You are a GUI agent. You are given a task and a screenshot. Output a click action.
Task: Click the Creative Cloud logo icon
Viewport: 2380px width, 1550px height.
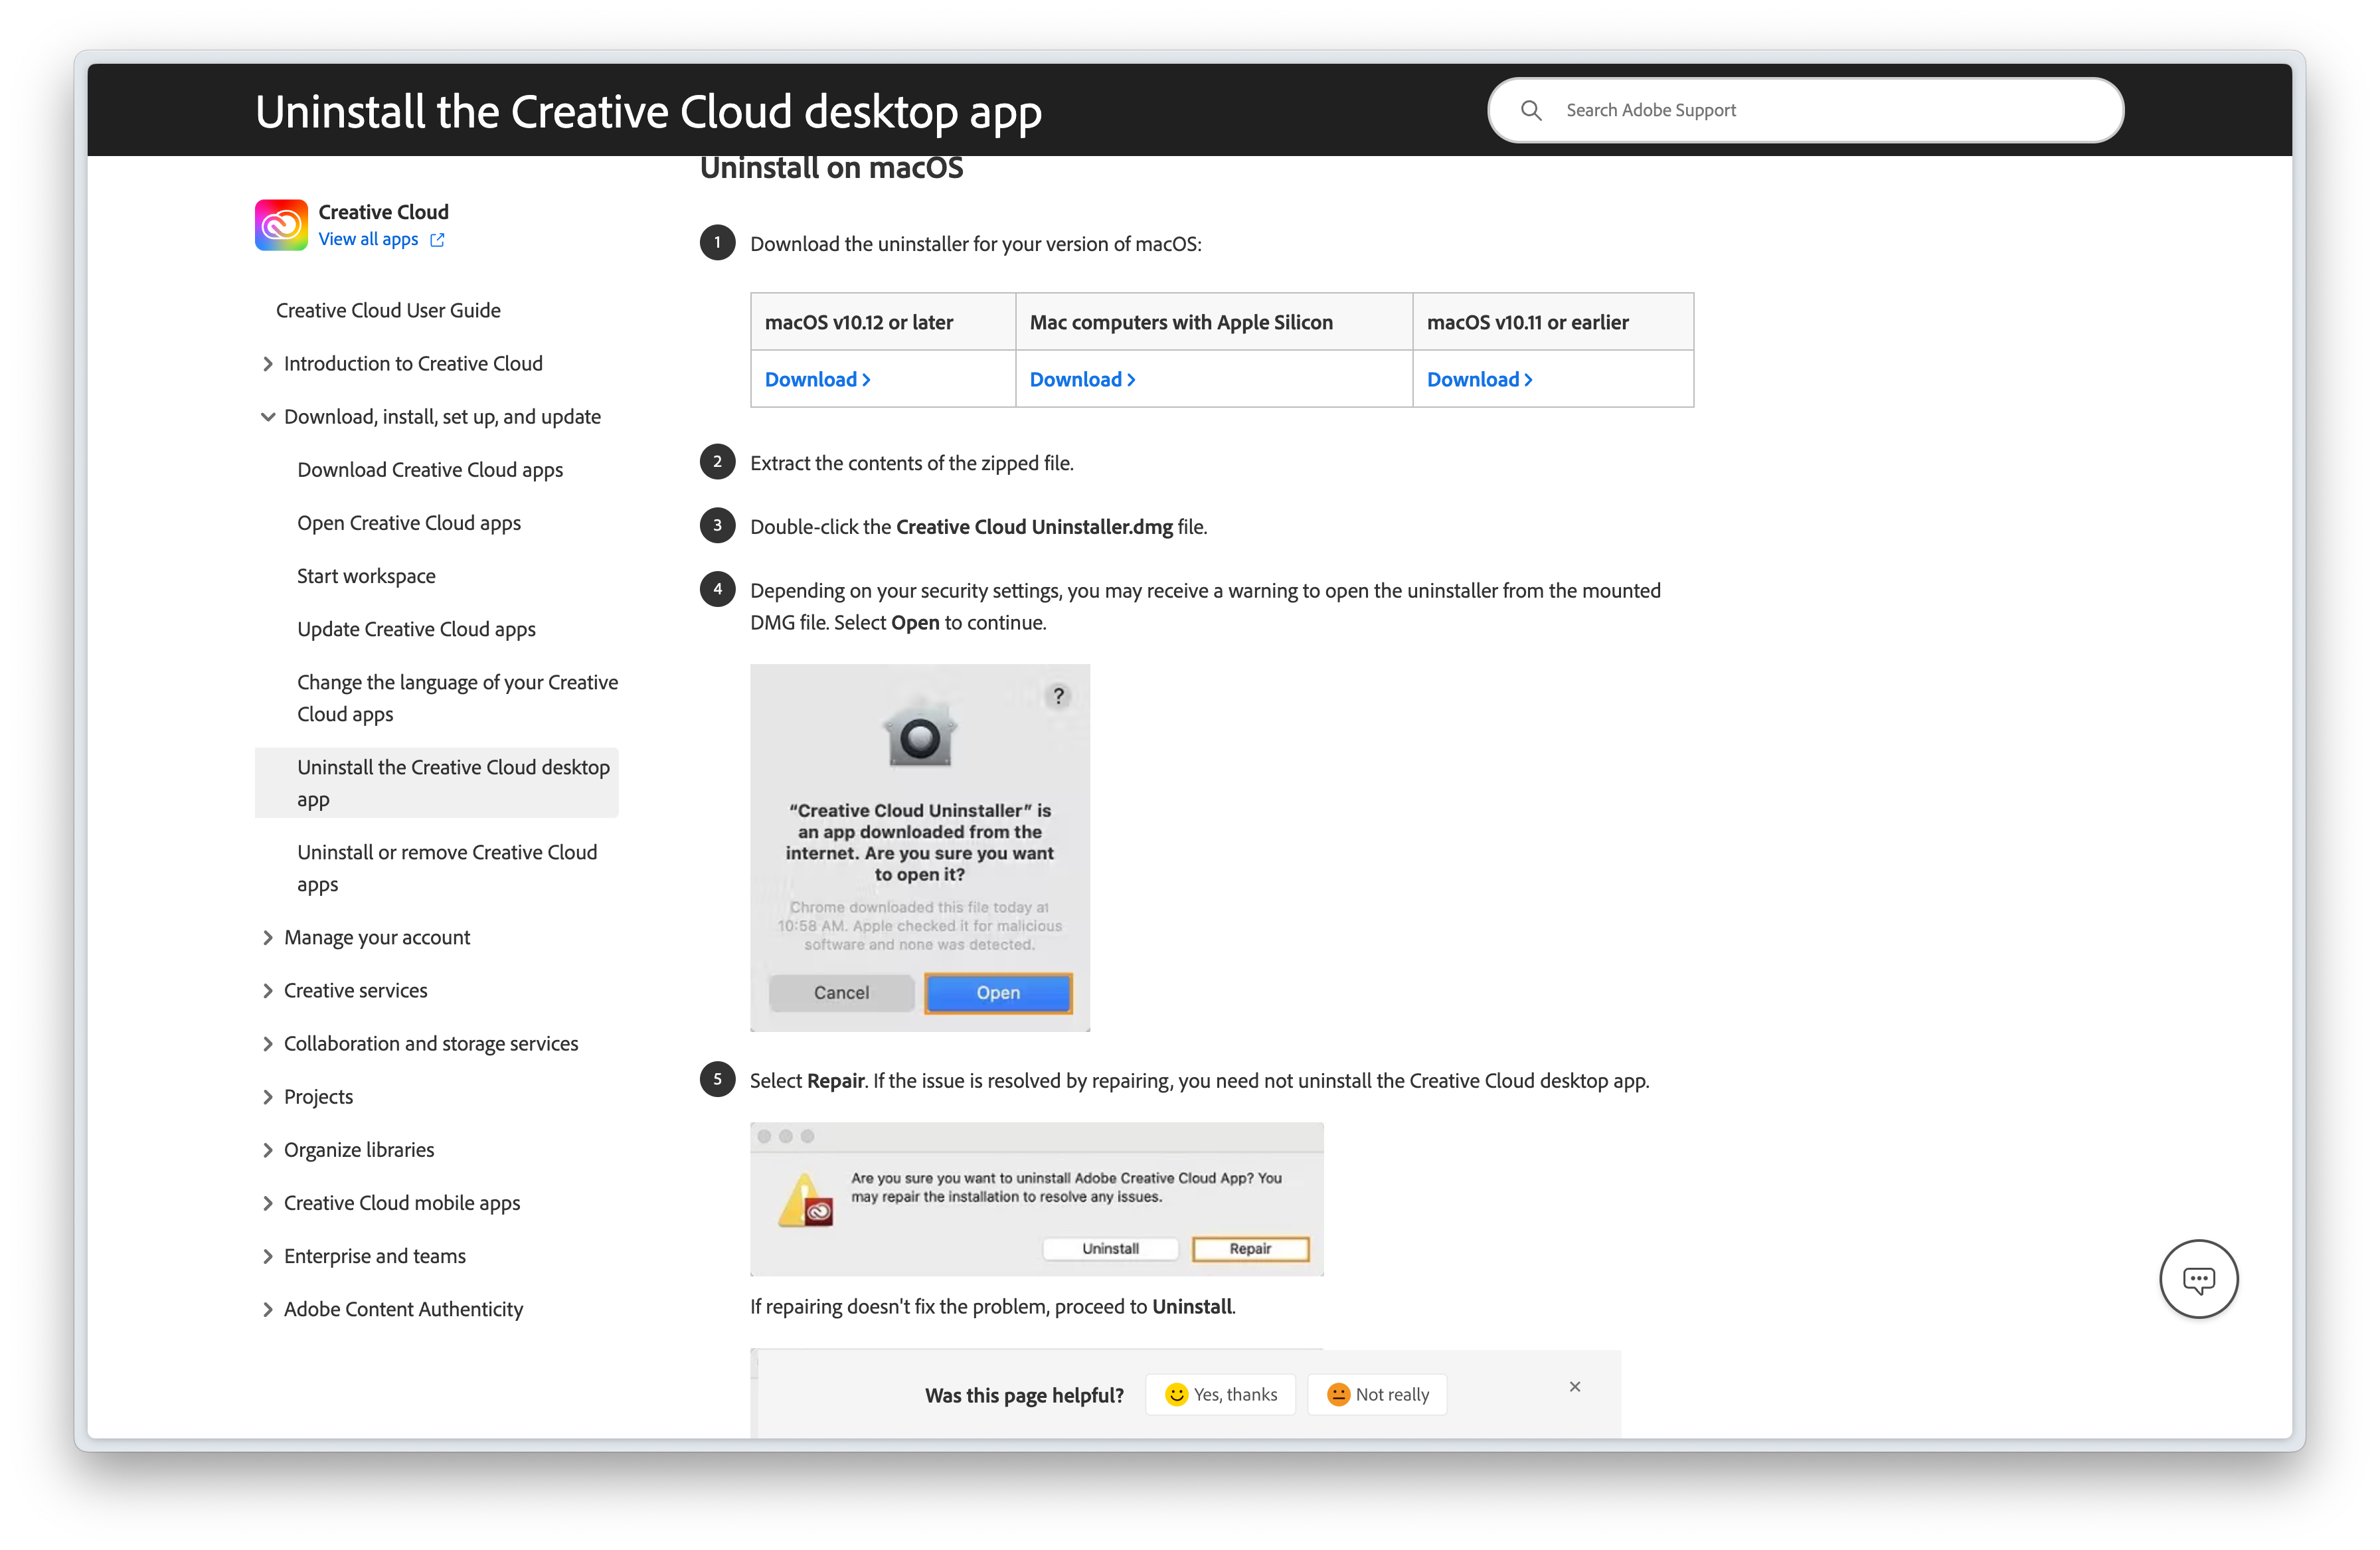coord(281,225)
